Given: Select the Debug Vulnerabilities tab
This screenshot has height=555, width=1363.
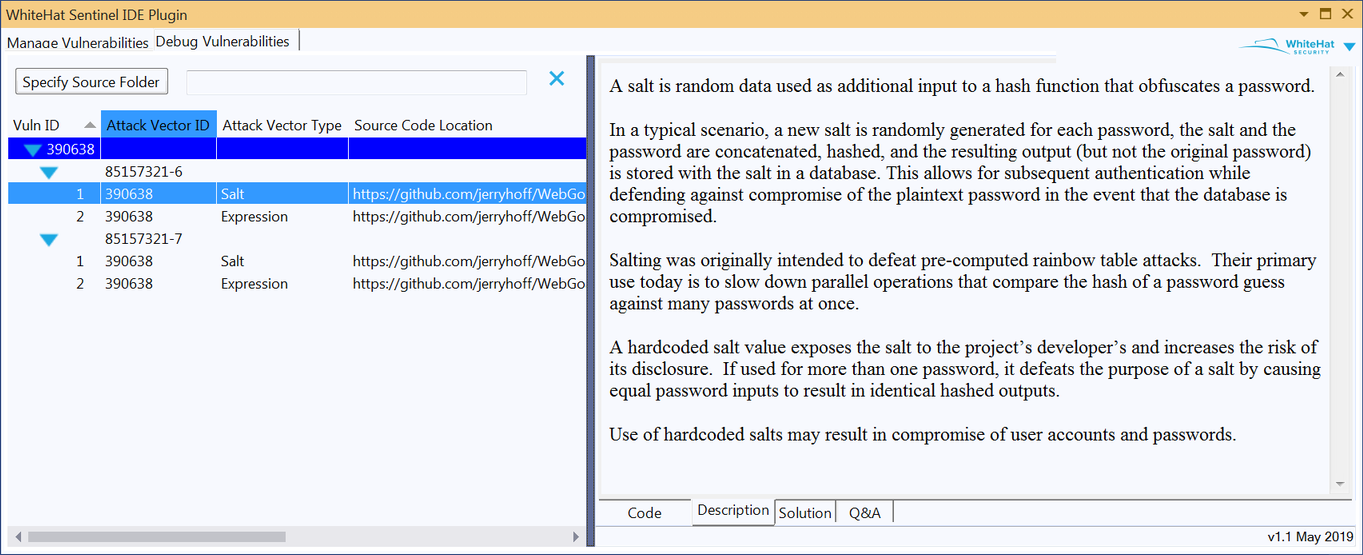Looking at the screenshot, I should coord(223,41).
